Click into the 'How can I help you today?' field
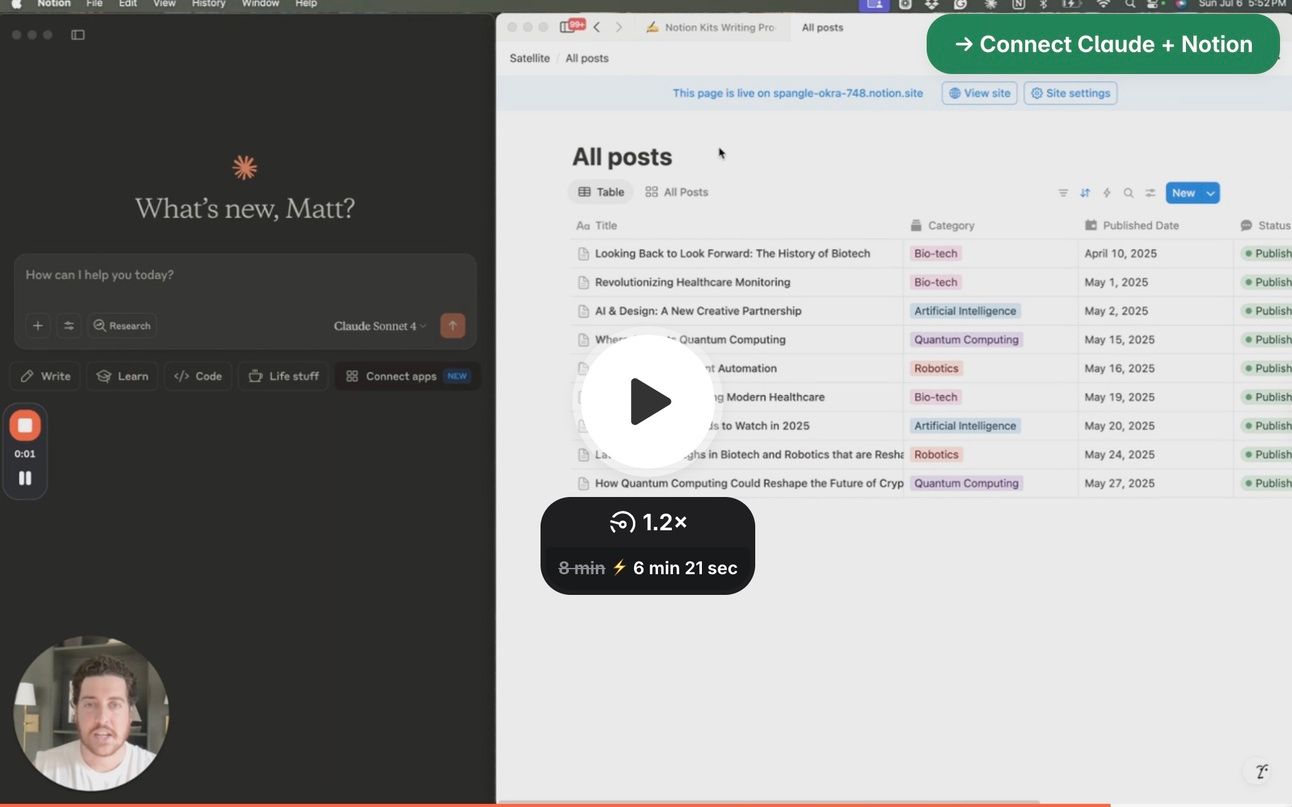The width and height of the screenshot is (1292, 807). point(244,275)
